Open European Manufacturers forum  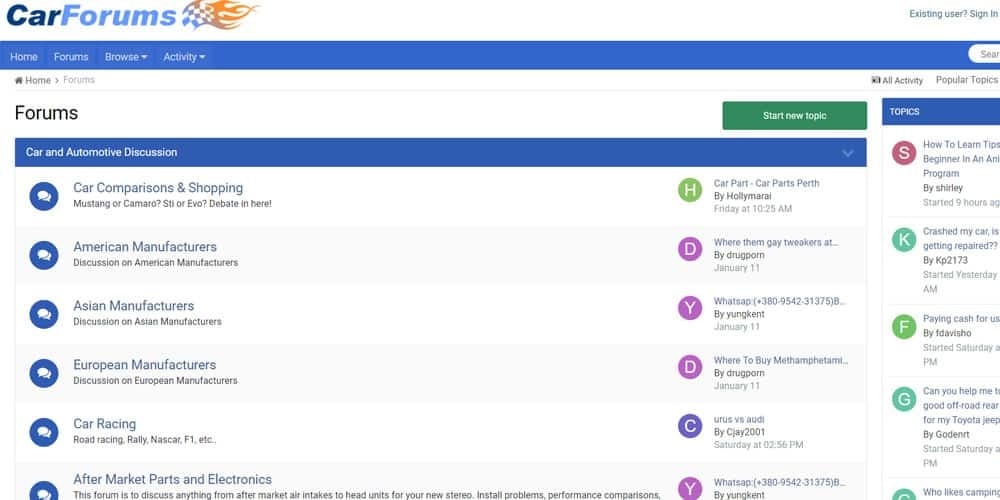coord(145,365)
